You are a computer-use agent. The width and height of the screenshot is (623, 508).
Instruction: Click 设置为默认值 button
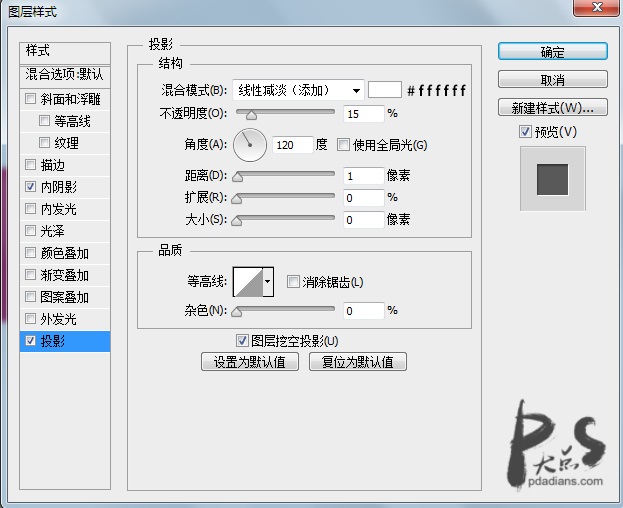tap(250, 362)
